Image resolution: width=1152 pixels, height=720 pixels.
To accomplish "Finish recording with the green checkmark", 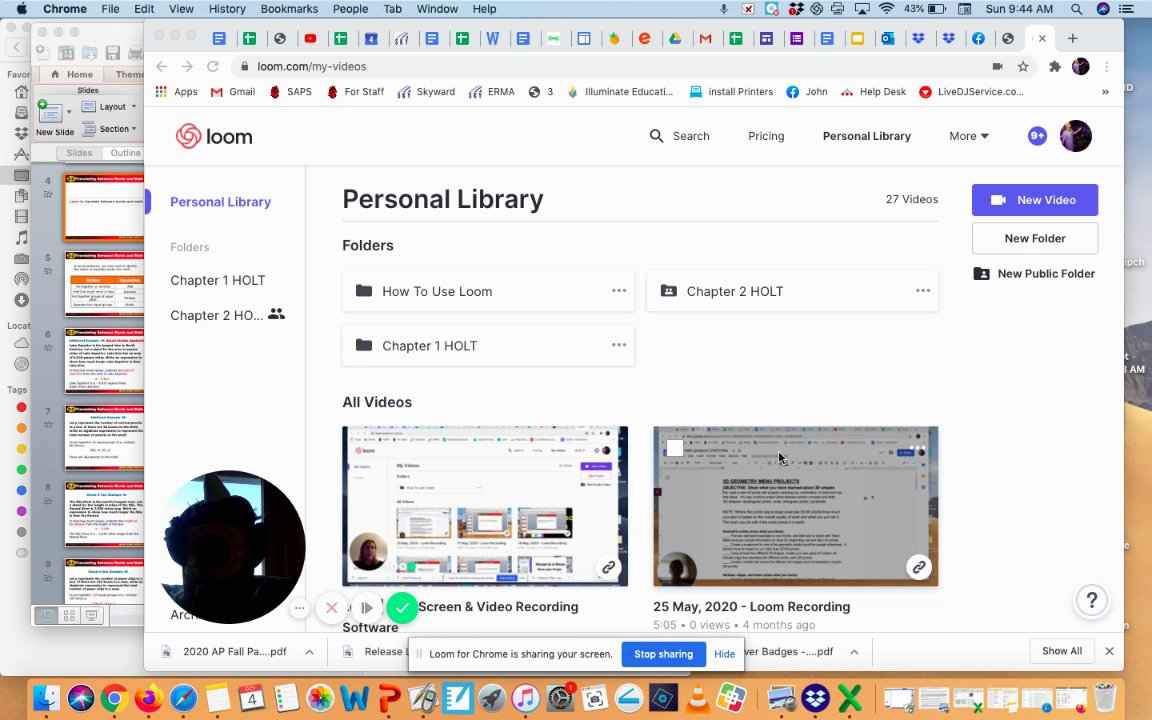I will (x=402, y=608).
